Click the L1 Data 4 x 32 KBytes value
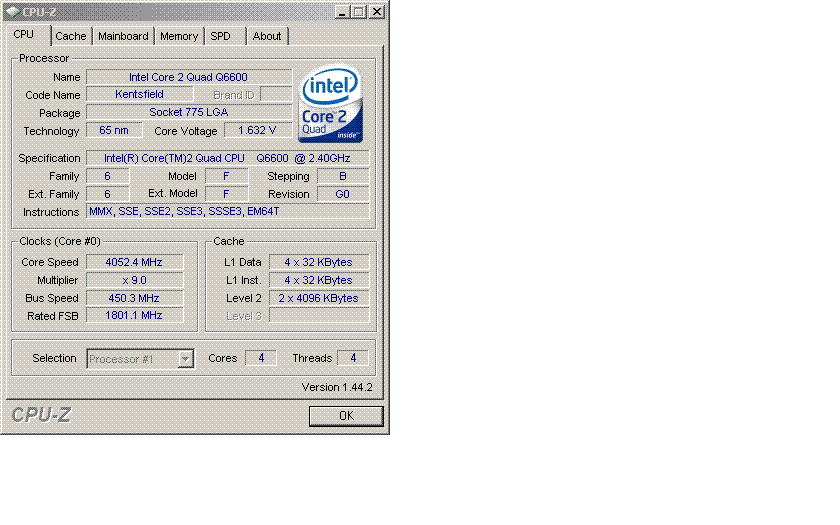 319,262
